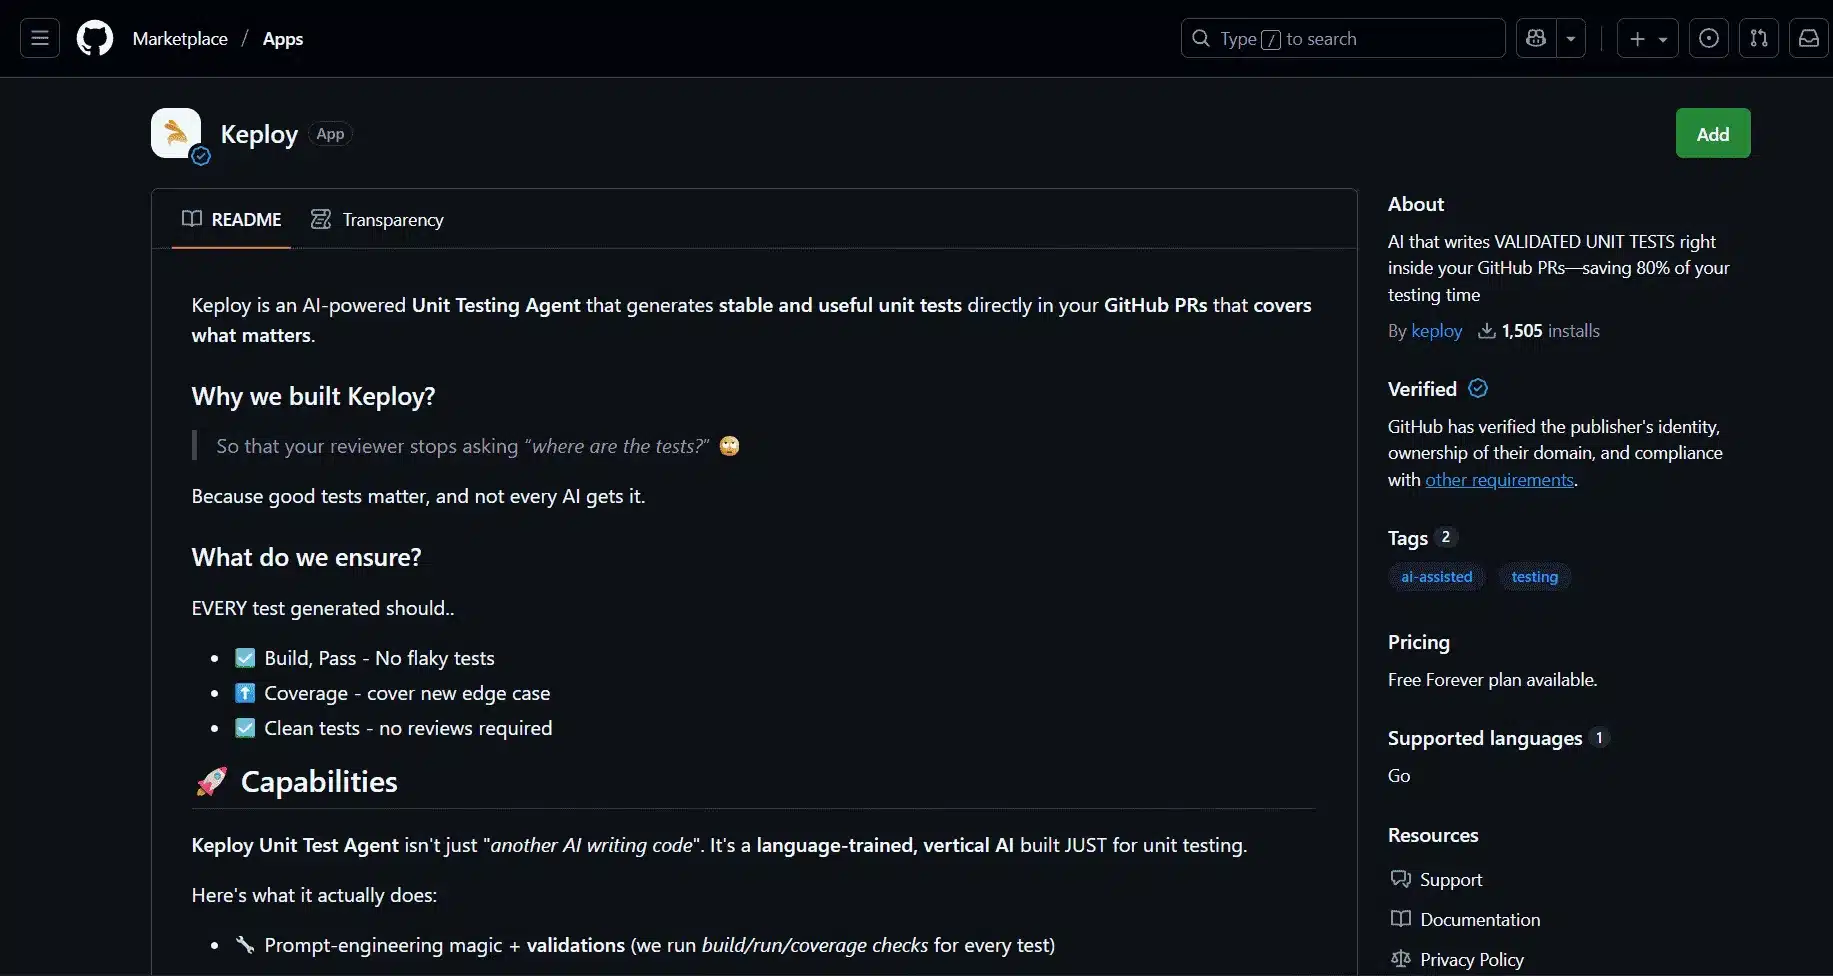Viewport: 1833px width, 976px height.
Task: Go to Marketplace breadcrumb
Action: [180, 39]
